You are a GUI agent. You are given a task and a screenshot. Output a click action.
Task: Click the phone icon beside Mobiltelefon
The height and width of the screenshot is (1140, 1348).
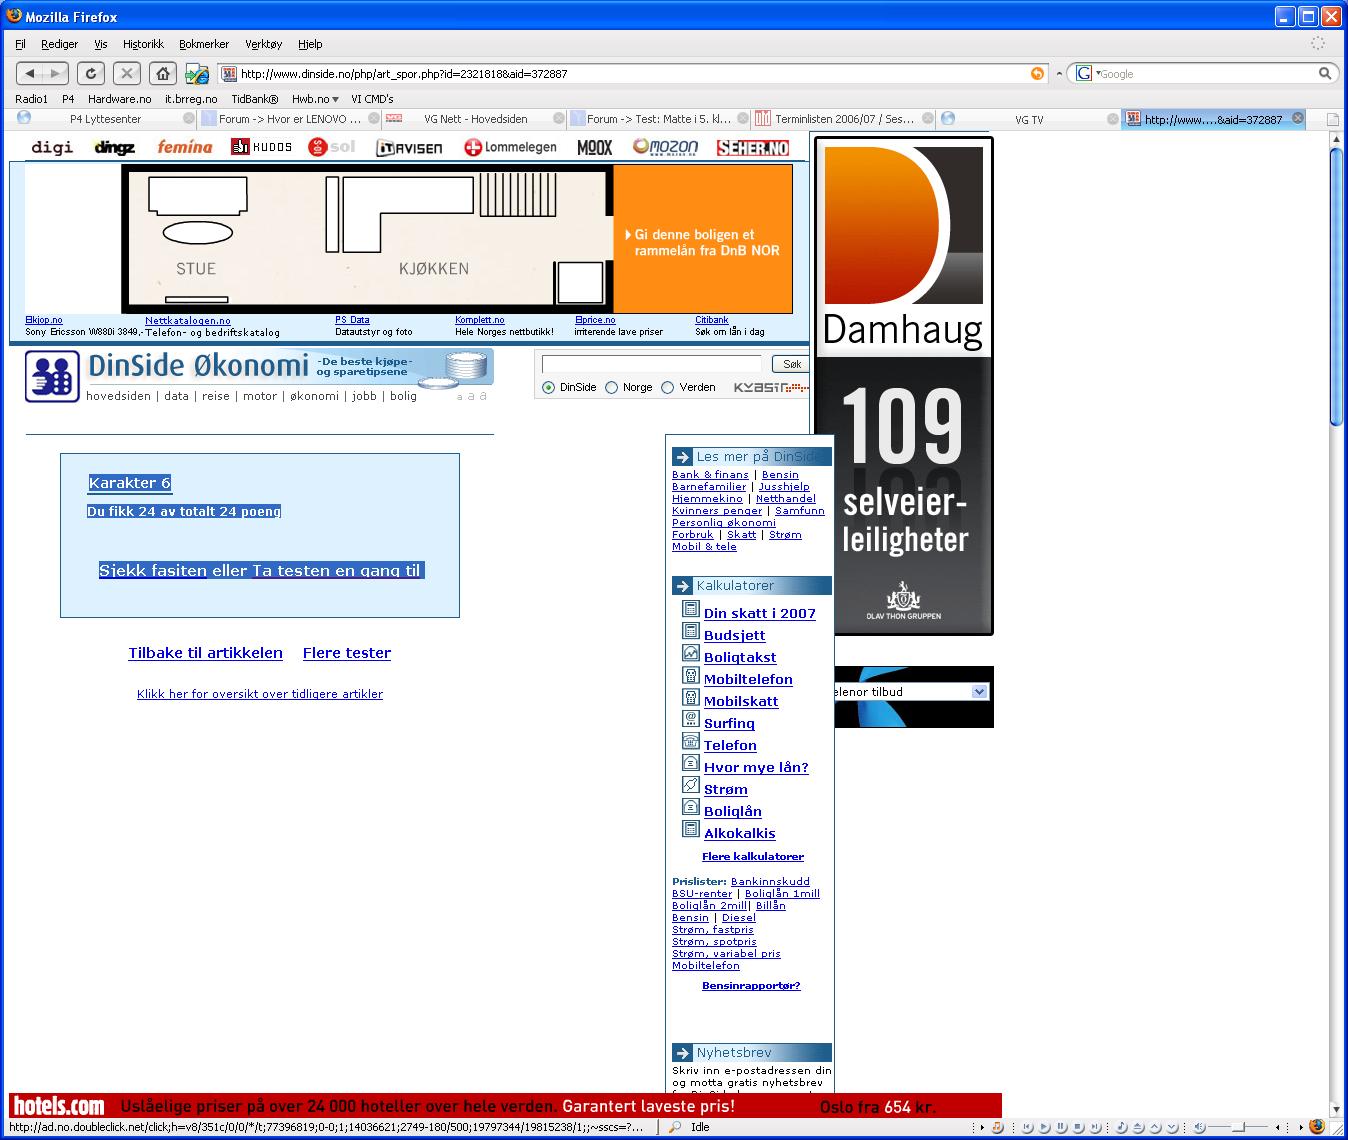pos(690,675)
